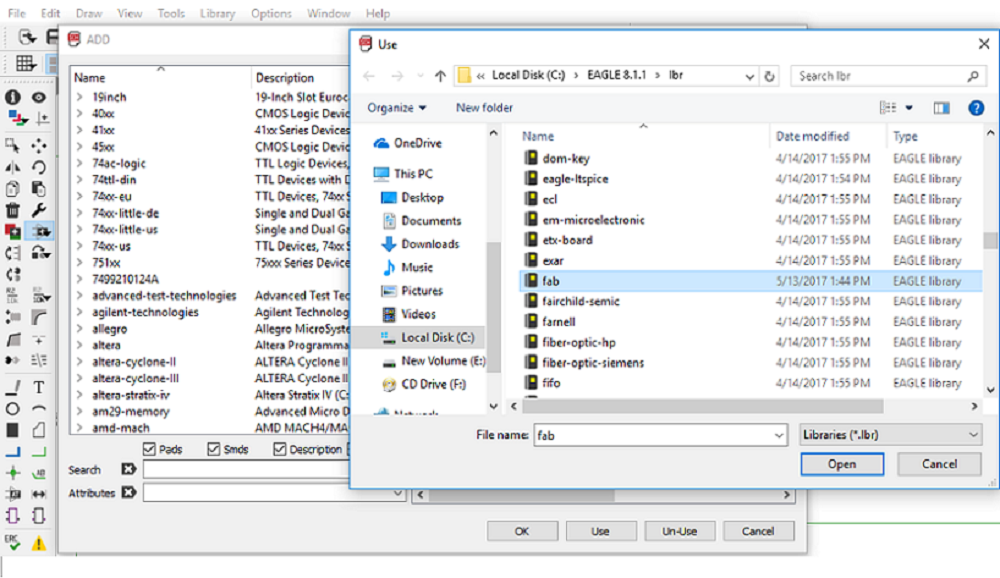Open the File menu

coord(17,13)
